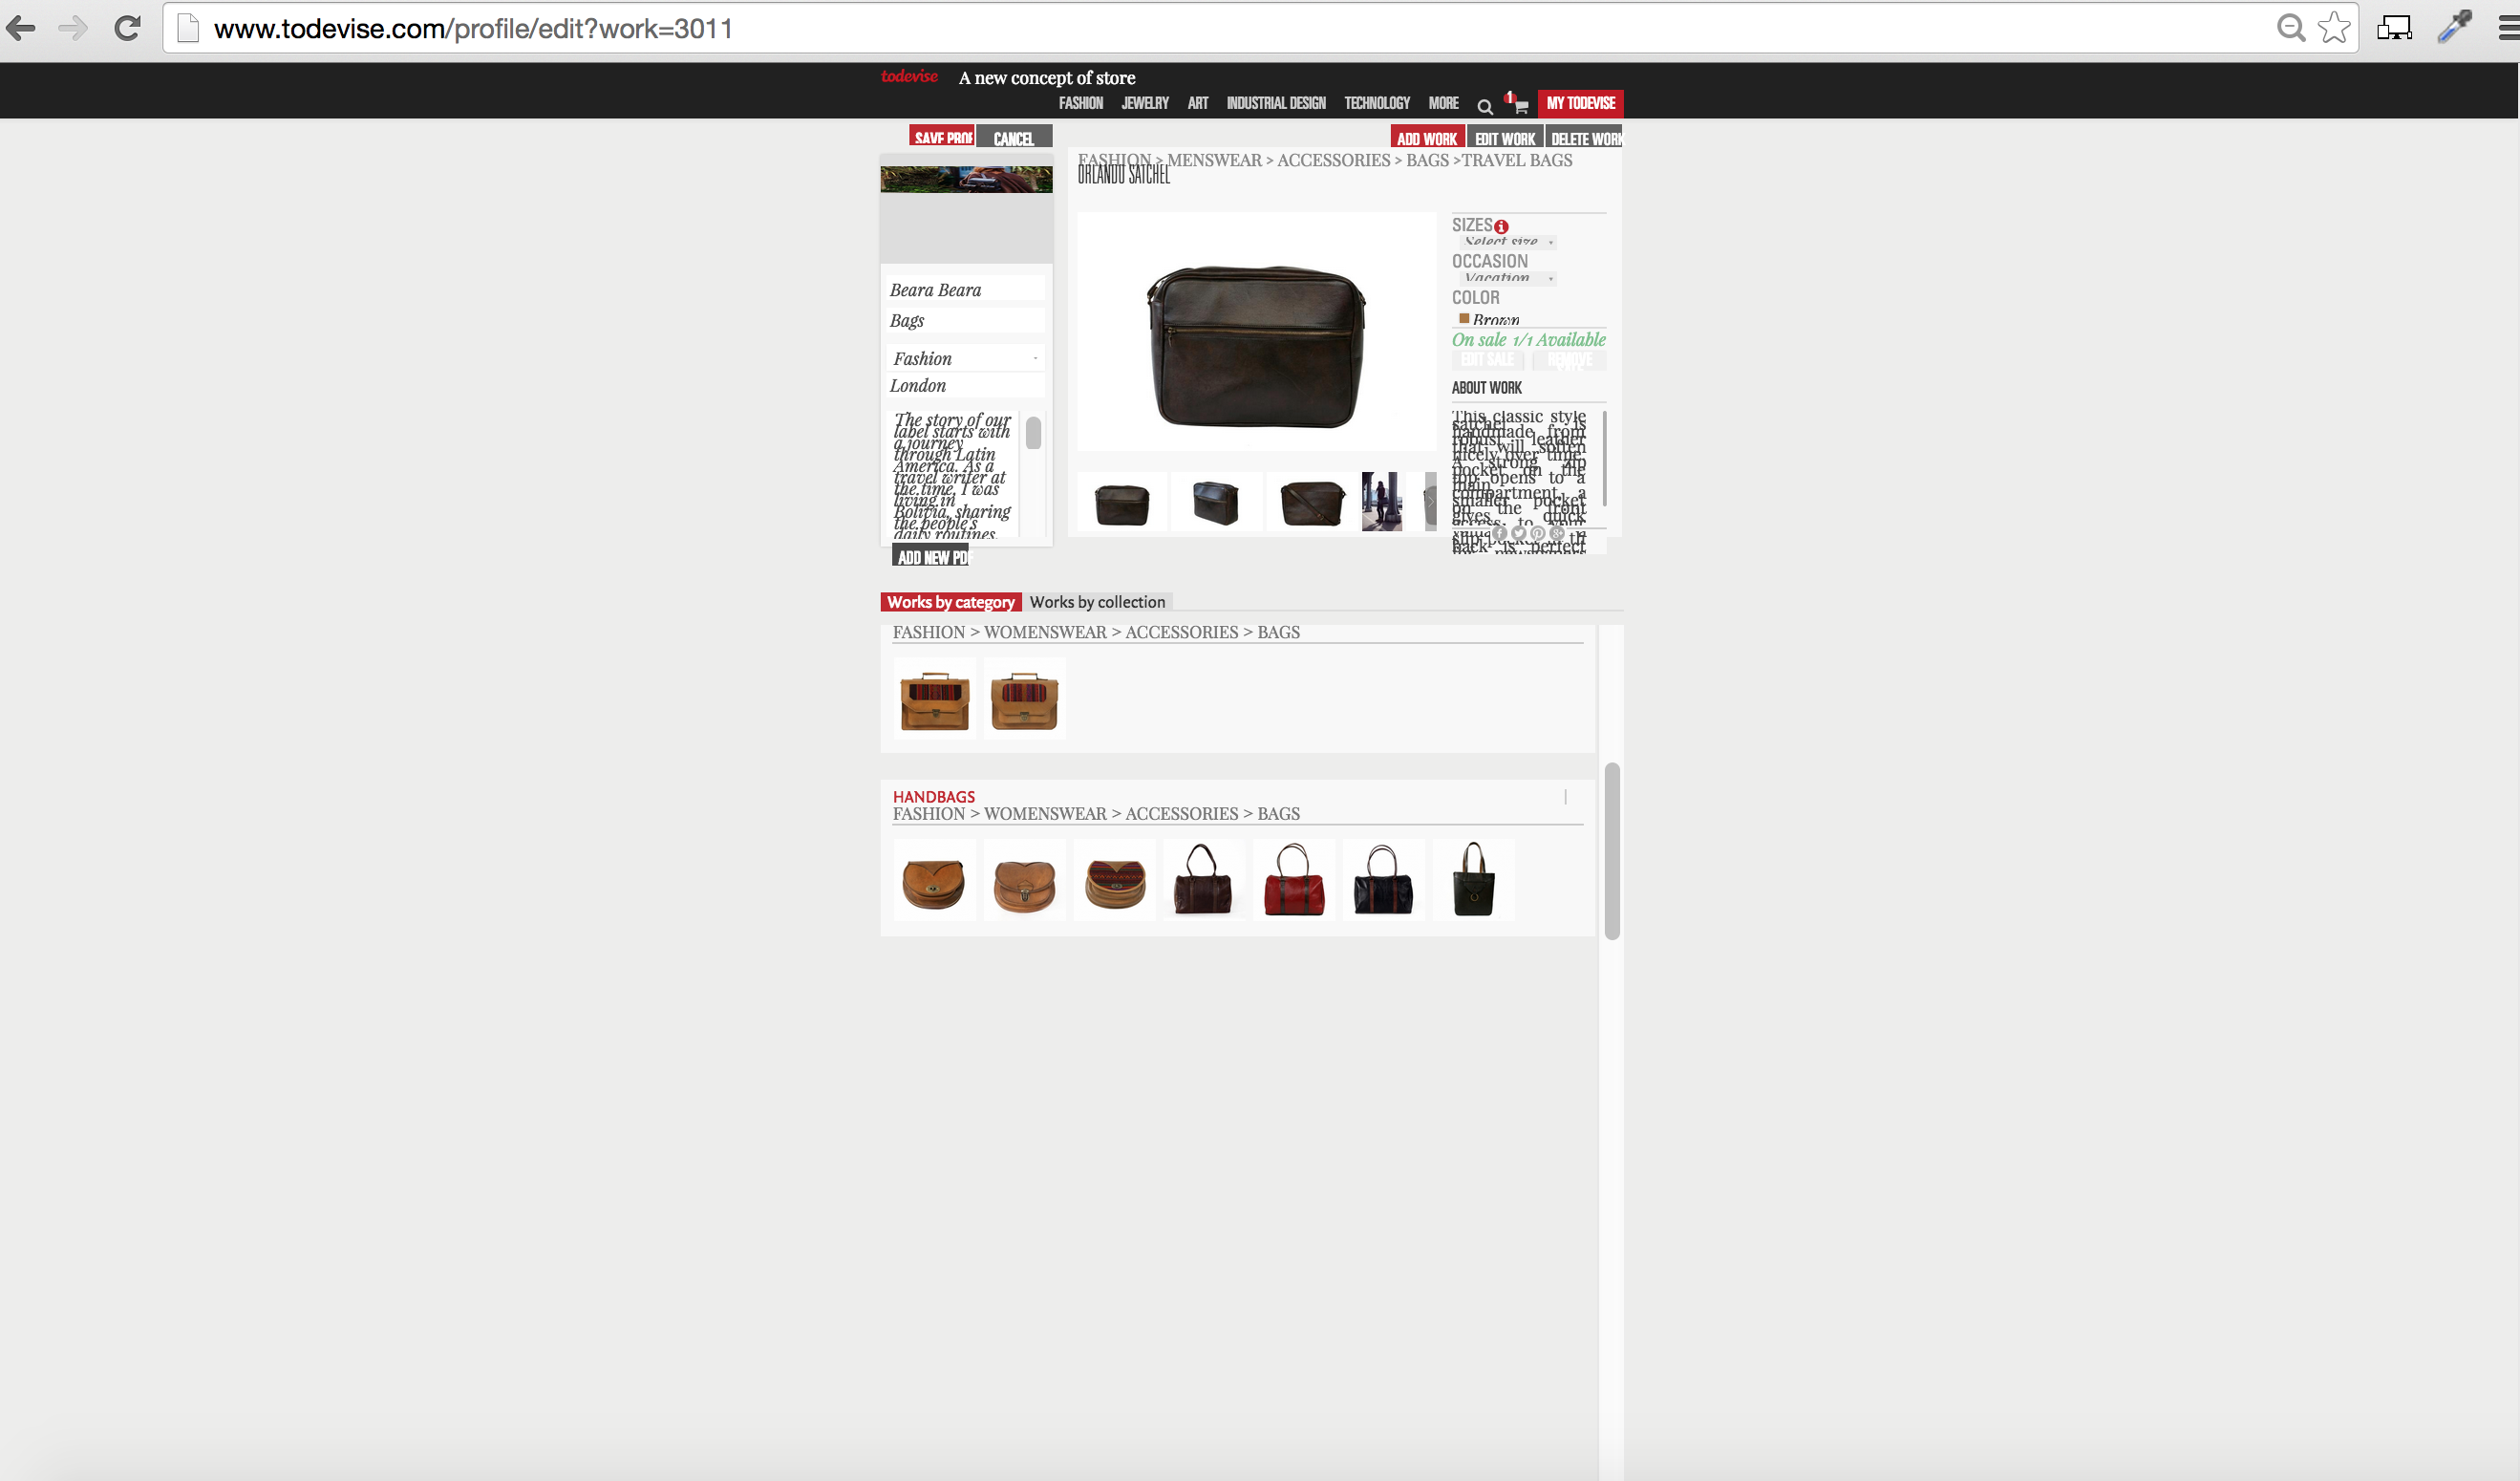2520x1481 pixels.
Task: Switch to the Works by collection tab
Action: (1098, 602)
